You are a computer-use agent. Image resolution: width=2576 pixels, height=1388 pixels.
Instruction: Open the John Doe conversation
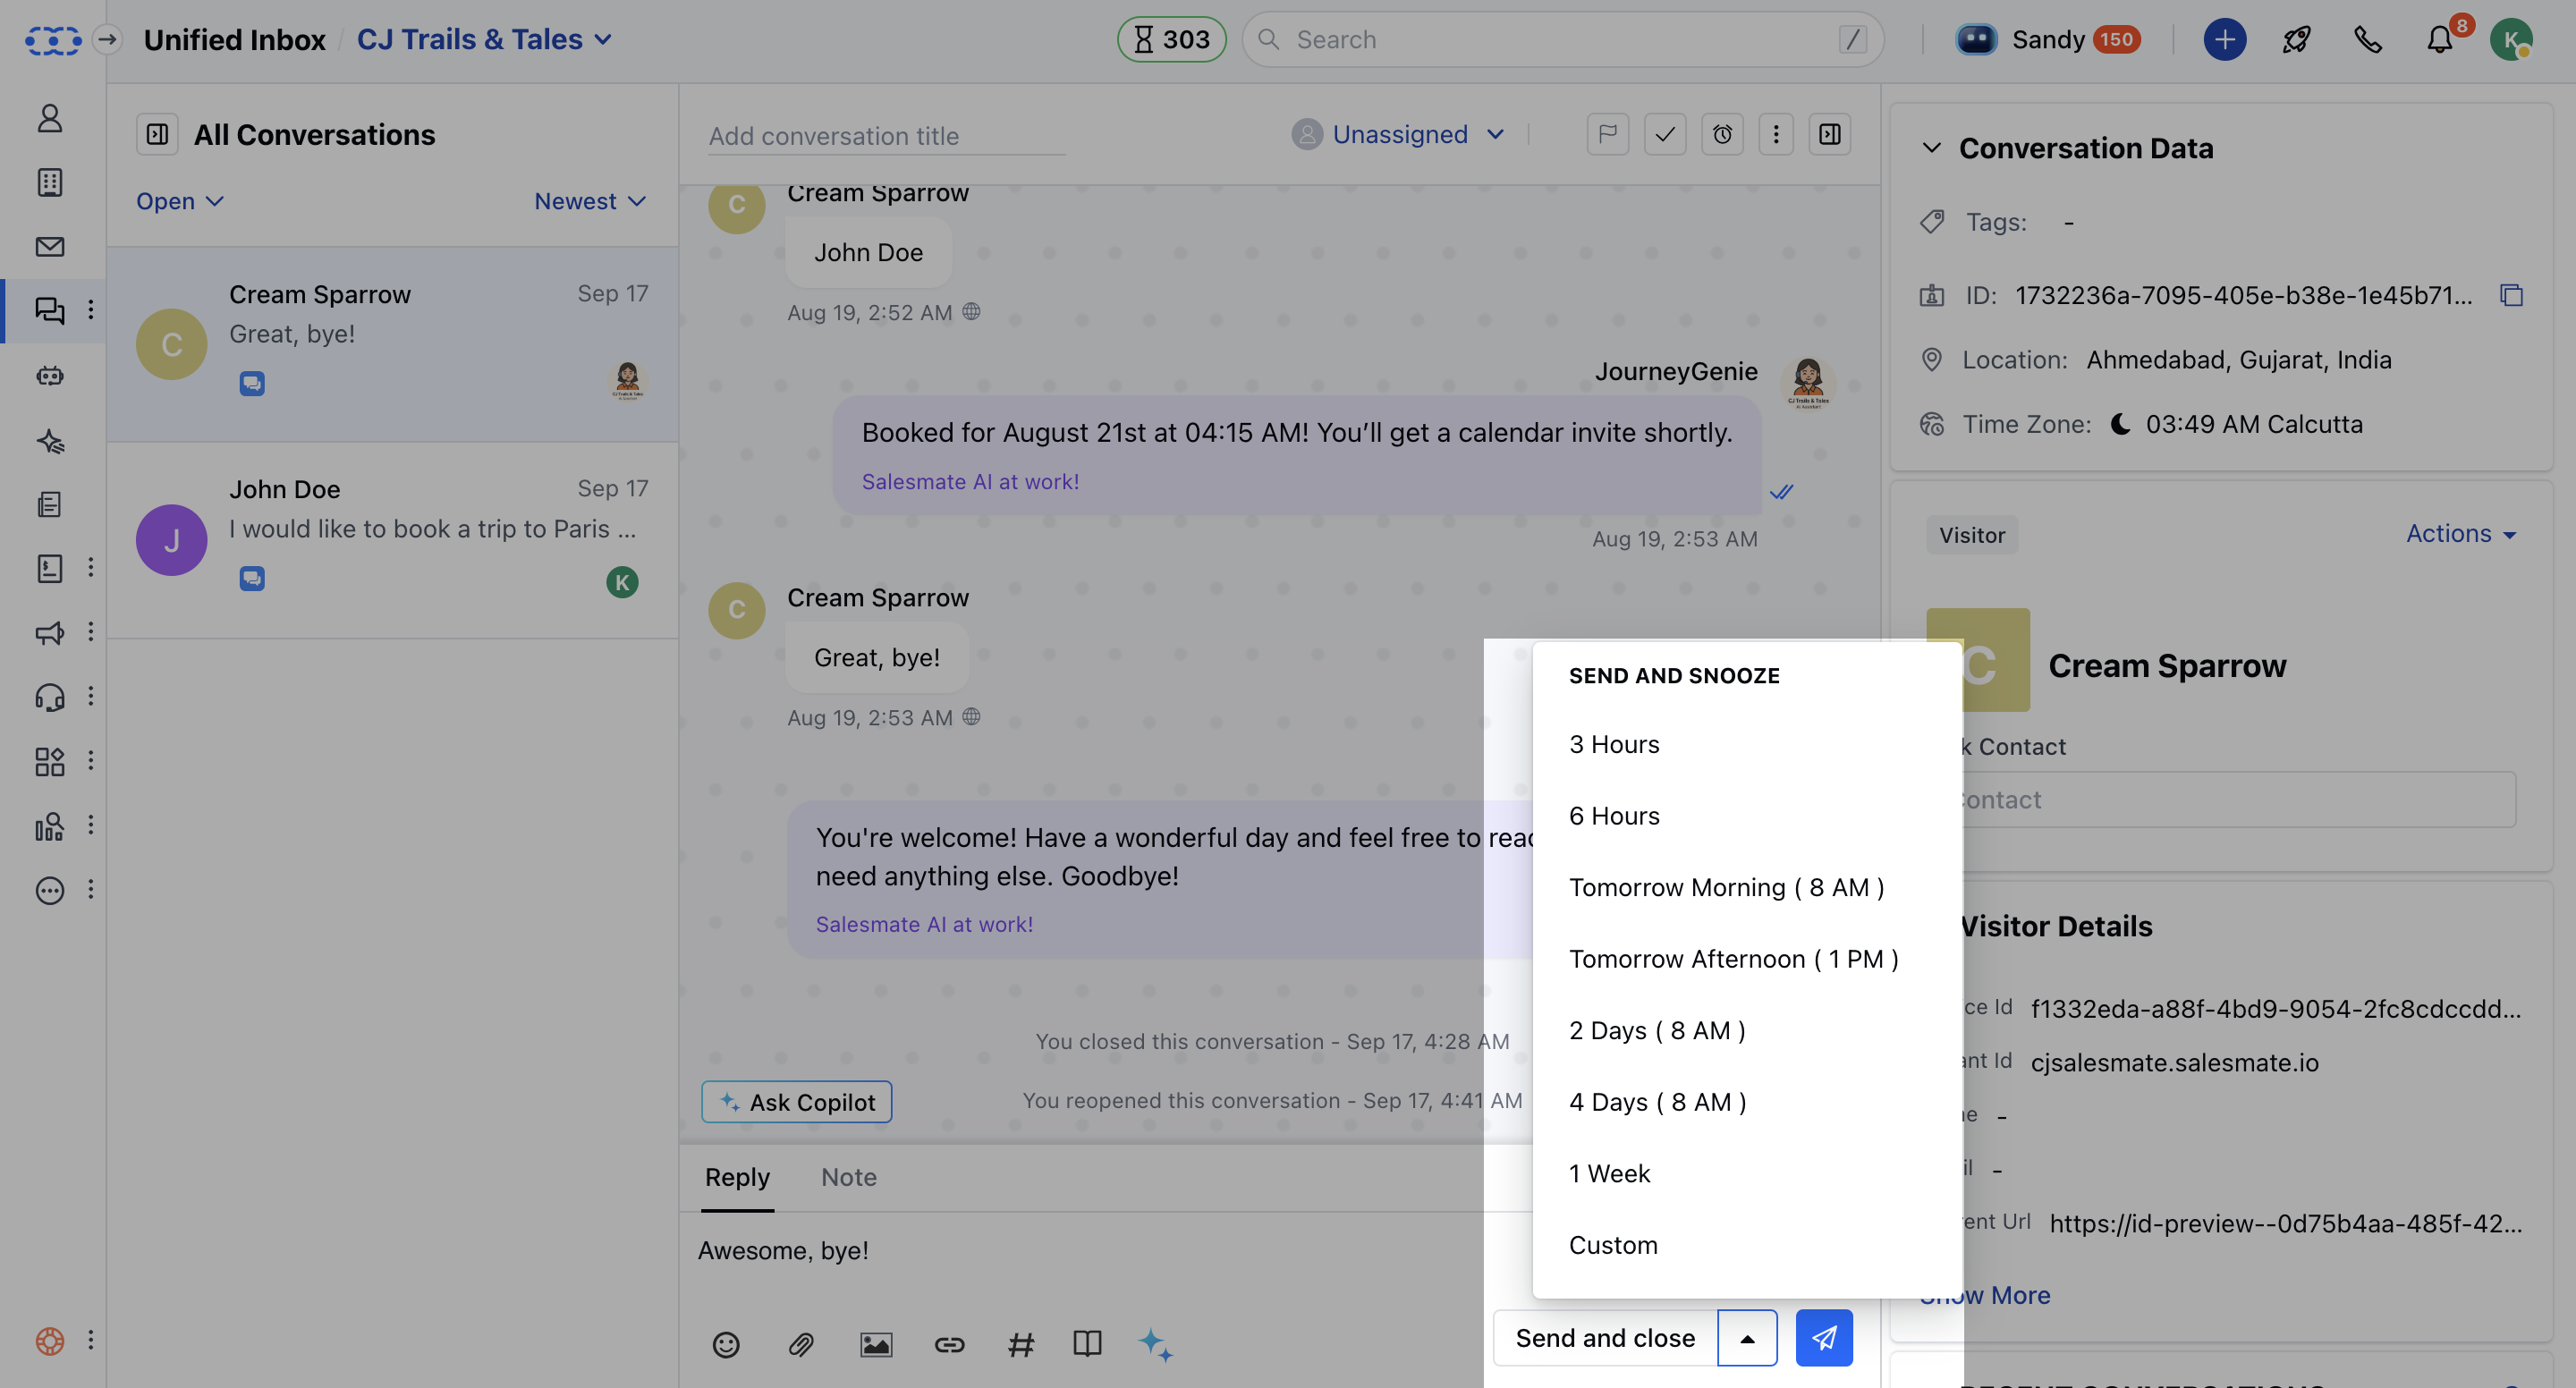[392, 540]
